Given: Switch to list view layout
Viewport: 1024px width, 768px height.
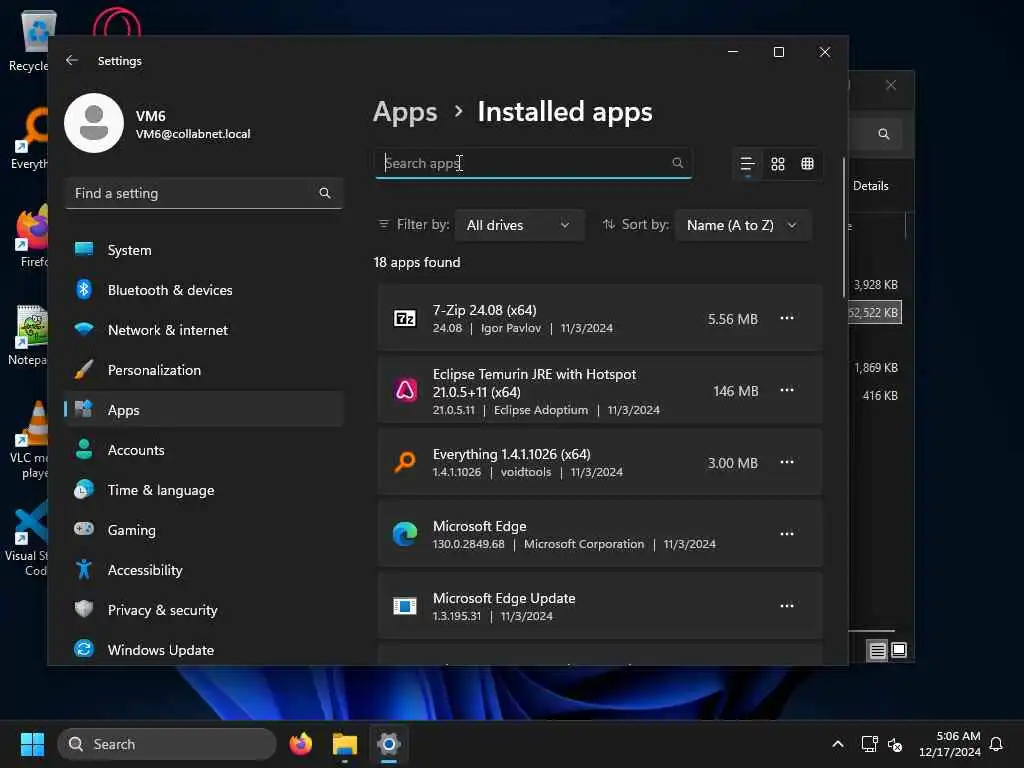Looking at the screenshot, I should pyautogui.click(x=747, y=164).
